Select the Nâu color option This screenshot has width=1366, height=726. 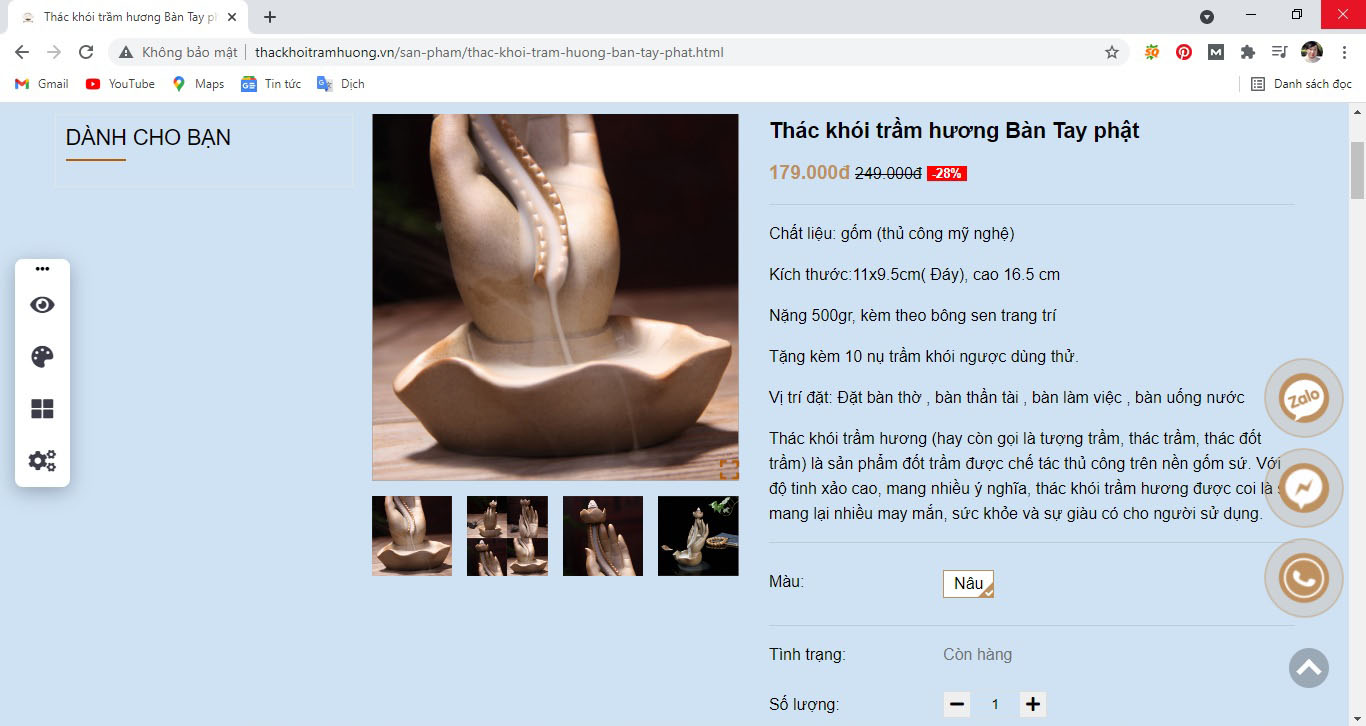pyautogui.click(x=968, y=584)
